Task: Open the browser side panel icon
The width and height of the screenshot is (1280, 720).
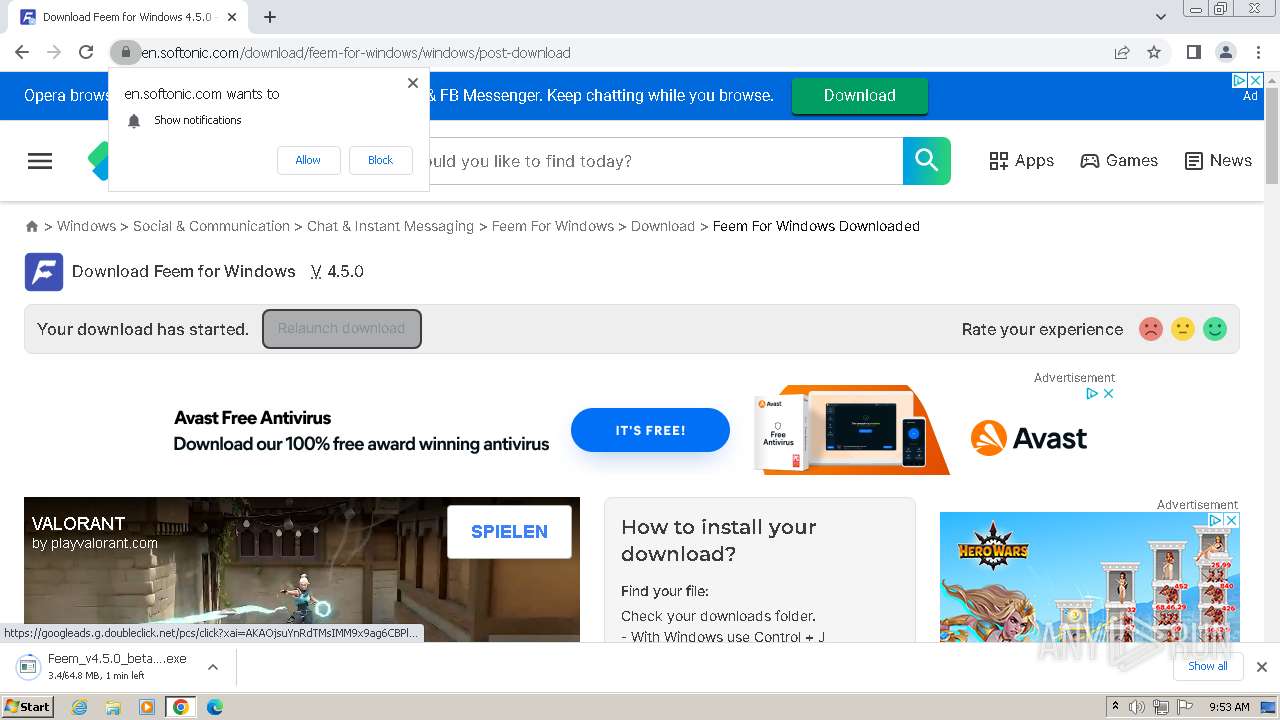Action: pos(1193,52)
